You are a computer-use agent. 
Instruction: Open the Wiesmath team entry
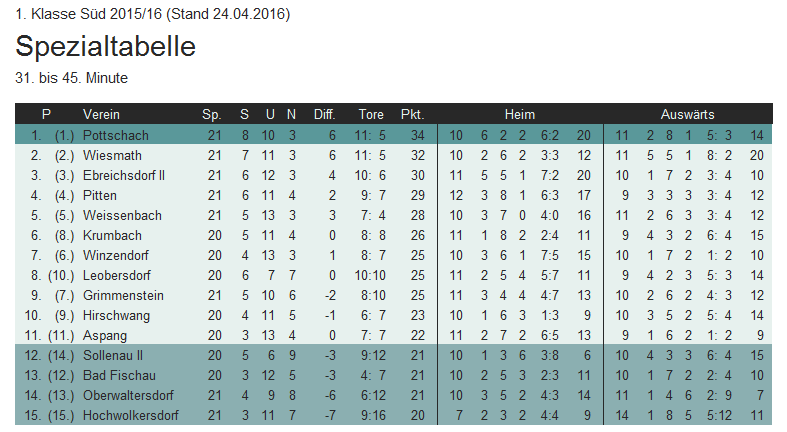pos(112,155)
